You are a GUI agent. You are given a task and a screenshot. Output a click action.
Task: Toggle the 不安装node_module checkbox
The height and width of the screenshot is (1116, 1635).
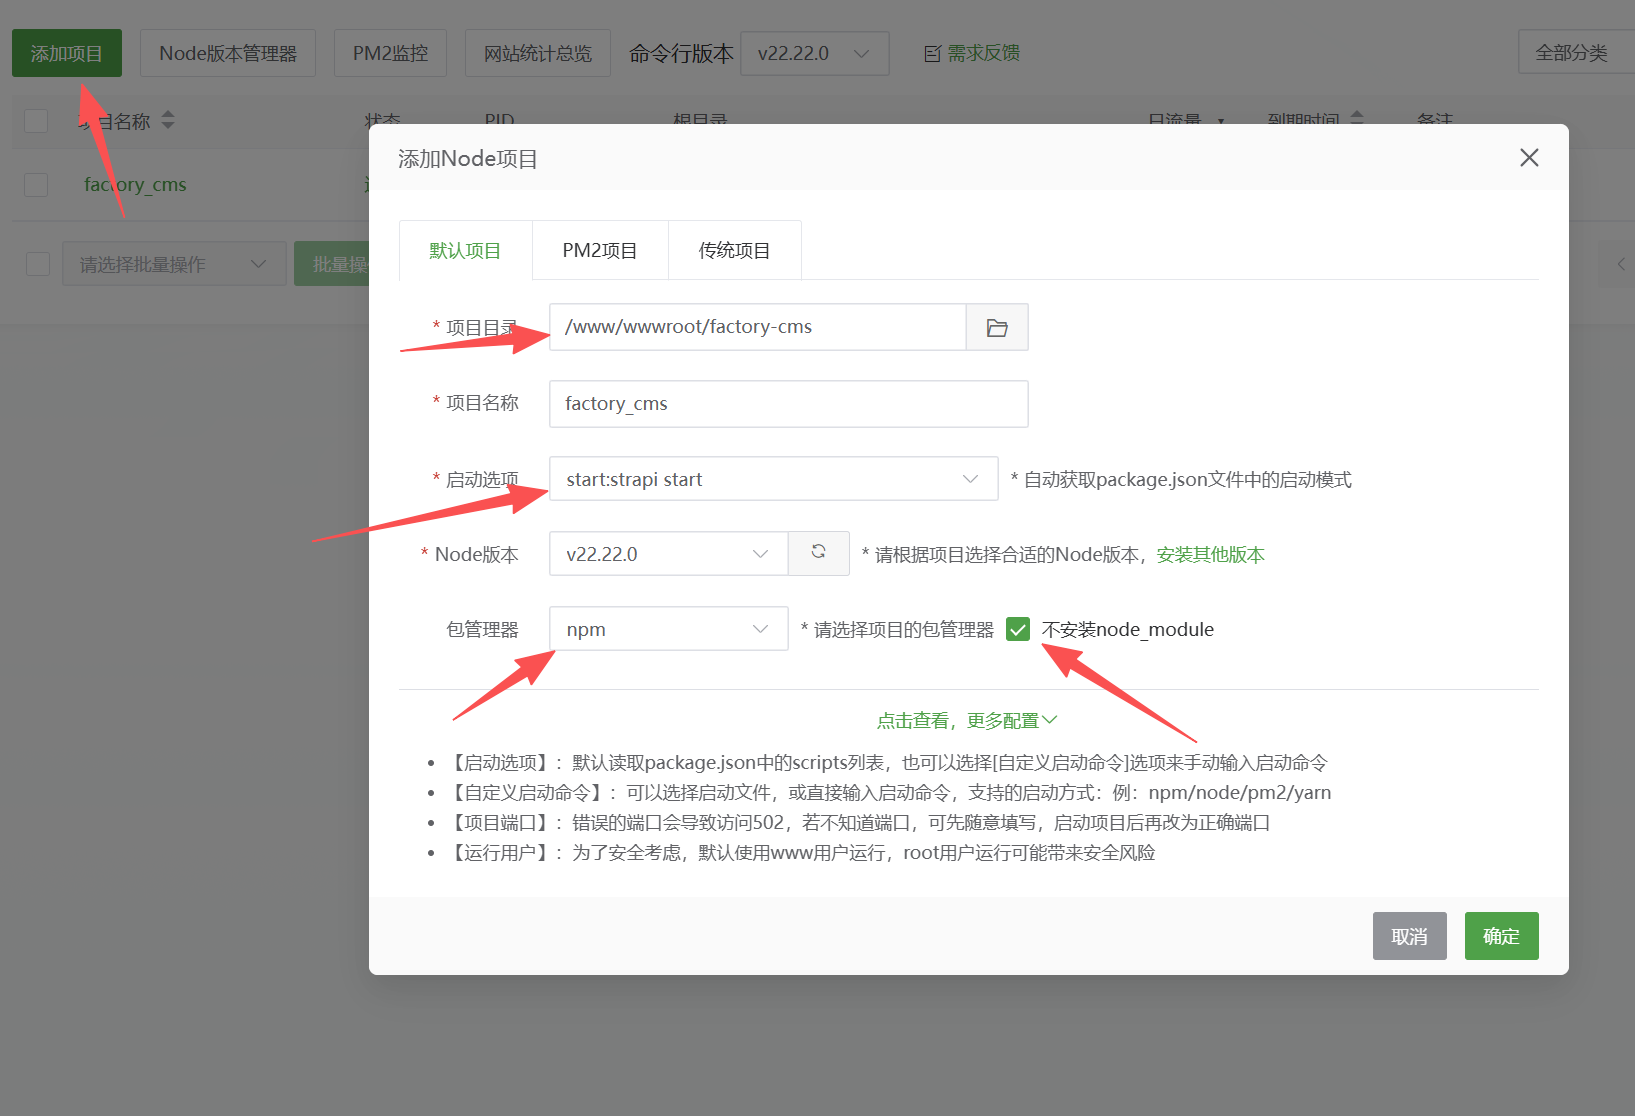click(1018, 629)
